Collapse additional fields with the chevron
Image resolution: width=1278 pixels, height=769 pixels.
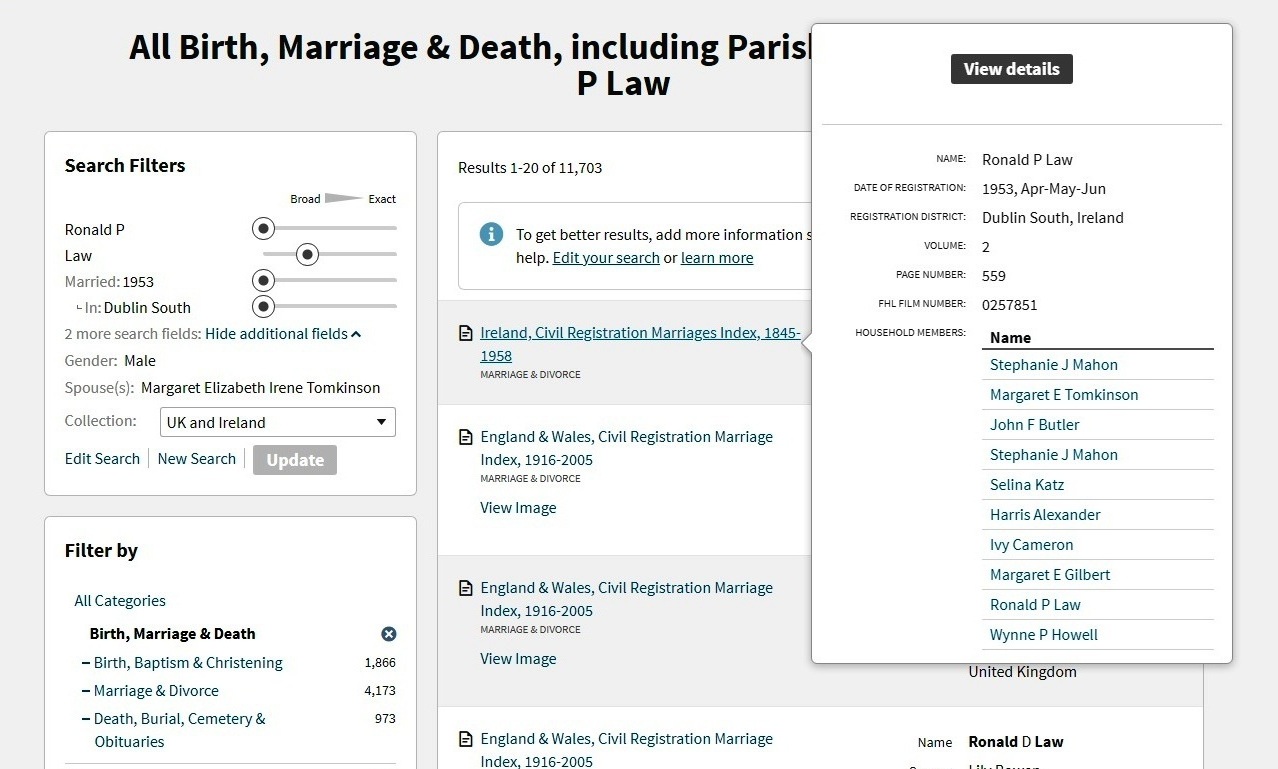coord(356,334)
